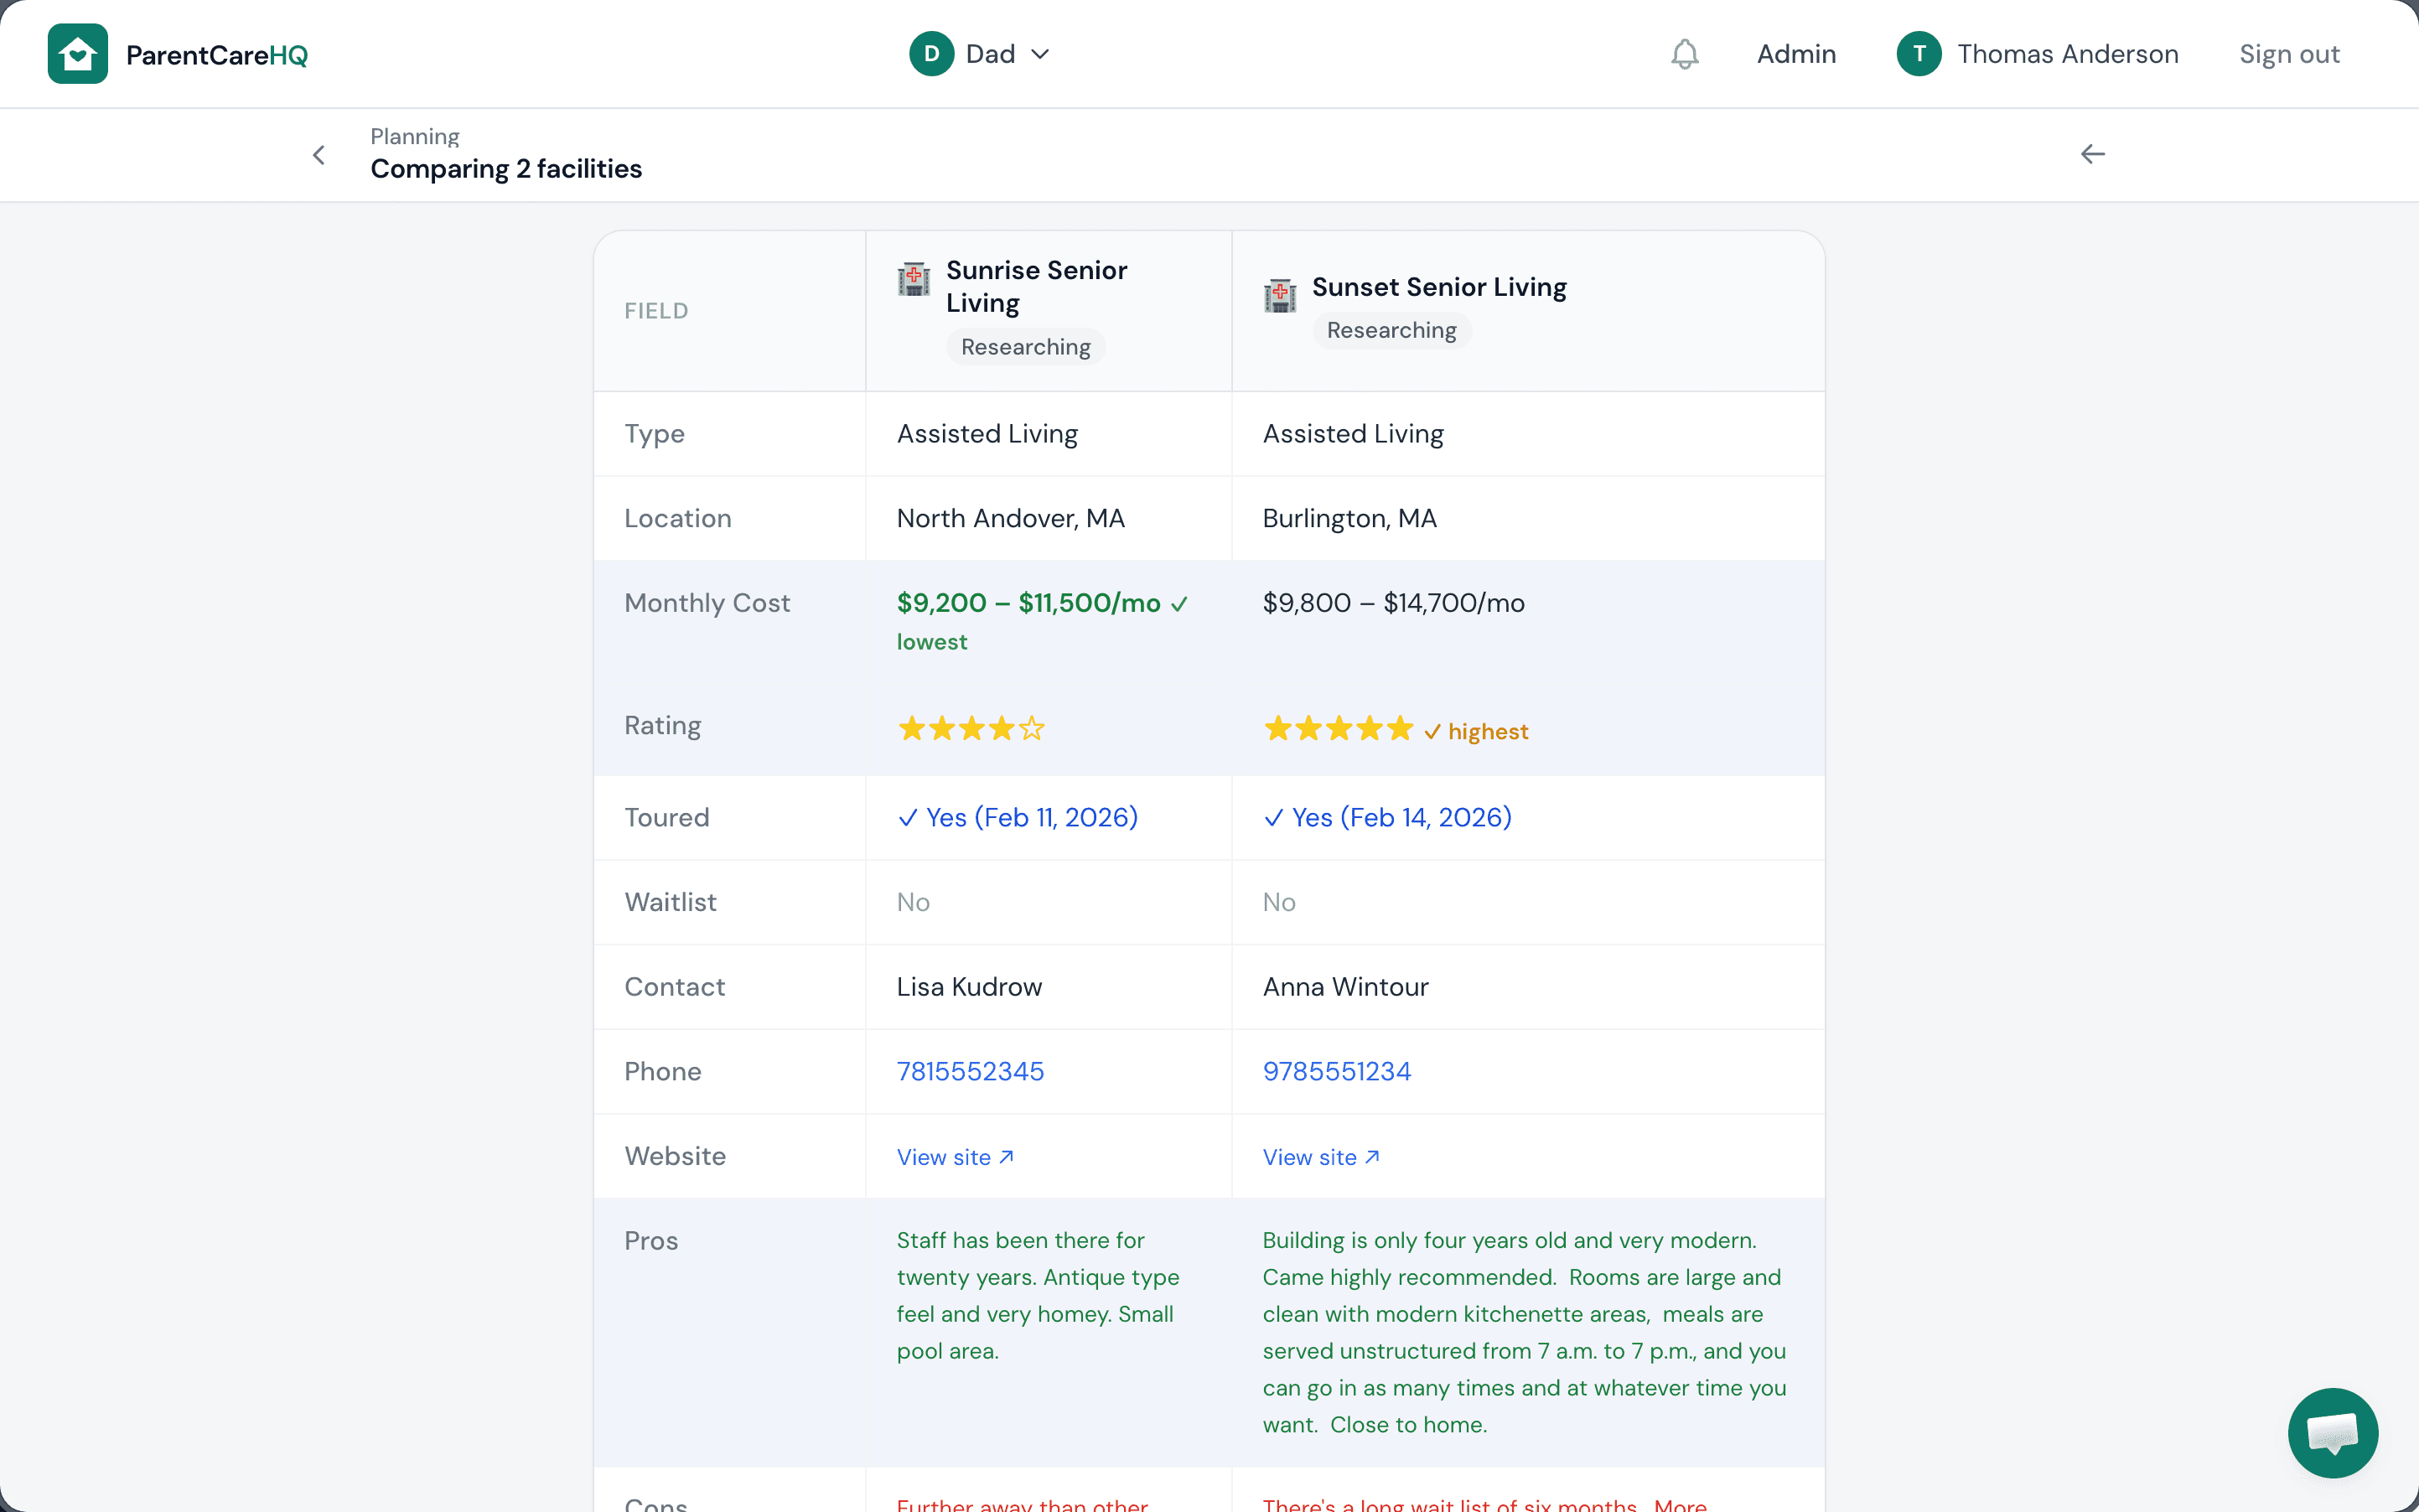
Task: Click the Researching status for Sunset
Action: coord(1391,330)
